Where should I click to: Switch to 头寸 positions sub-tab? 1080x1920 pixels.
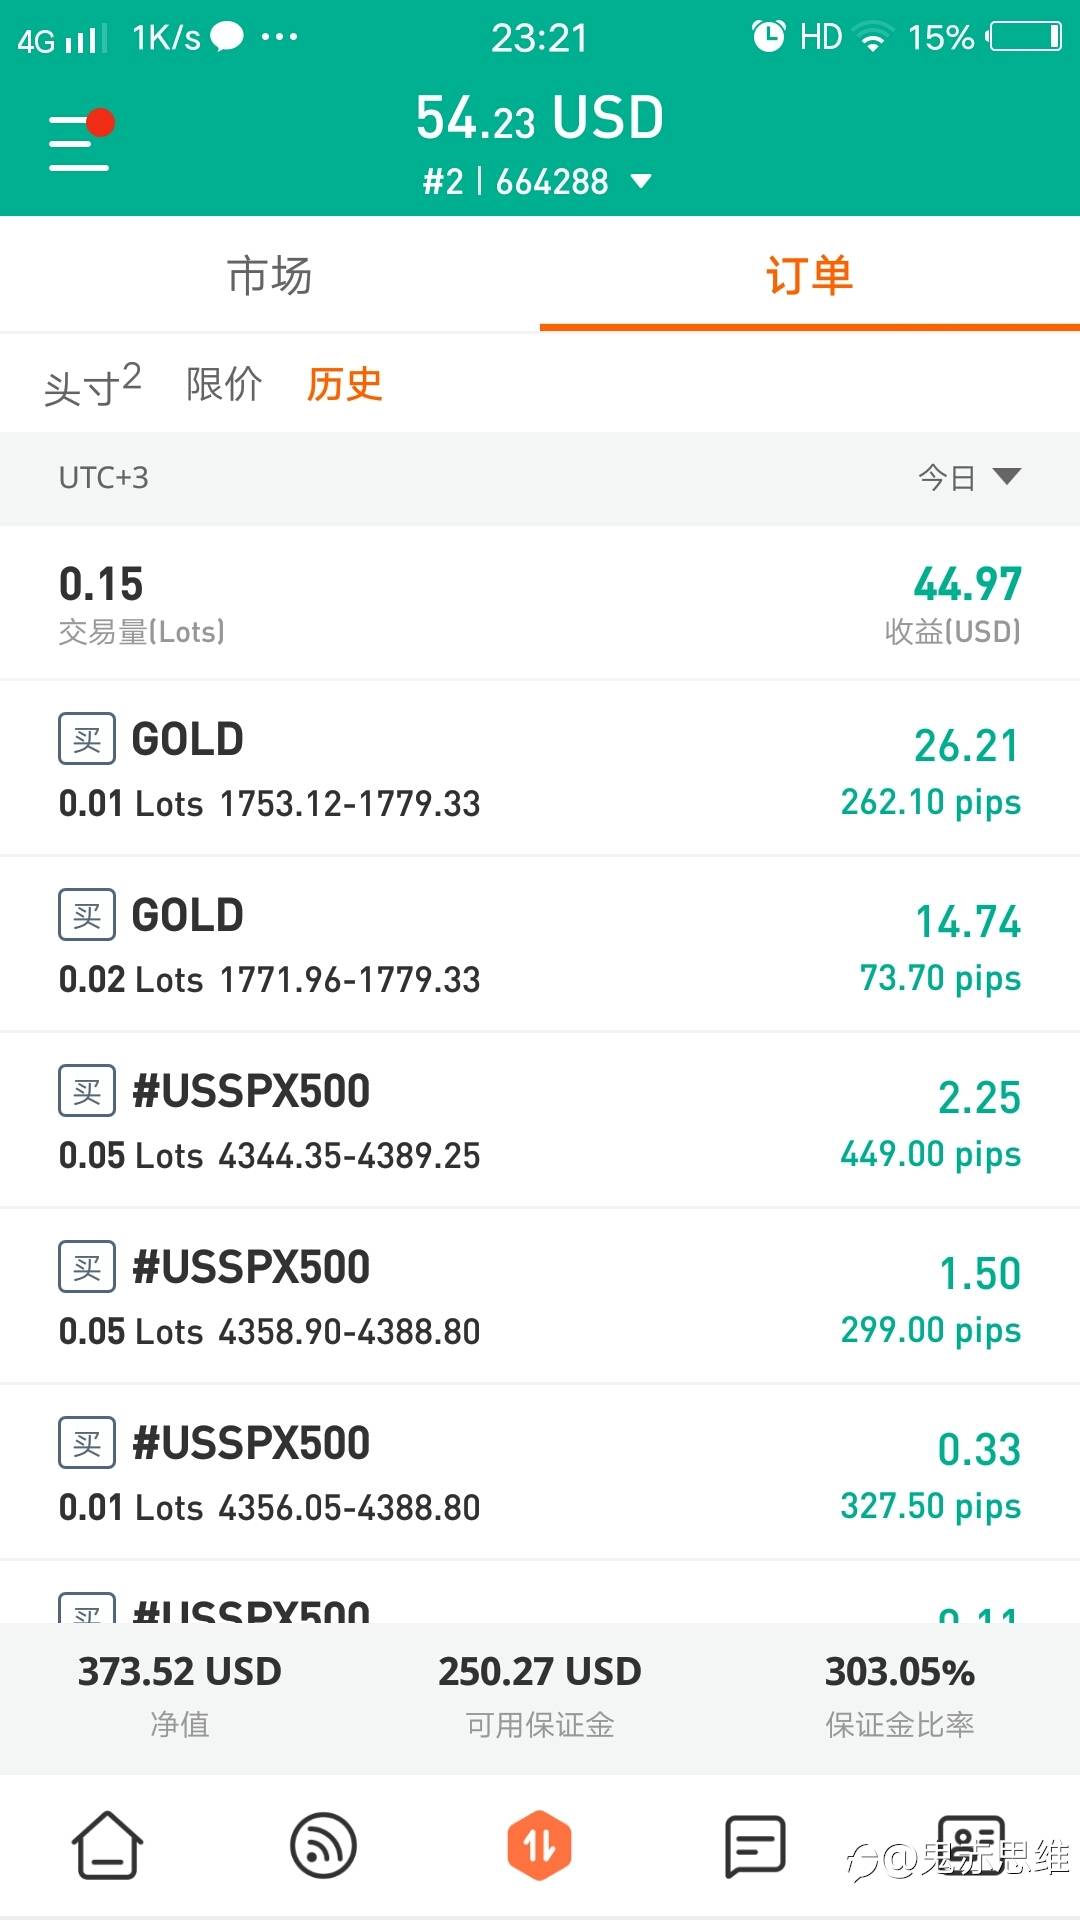92,384
